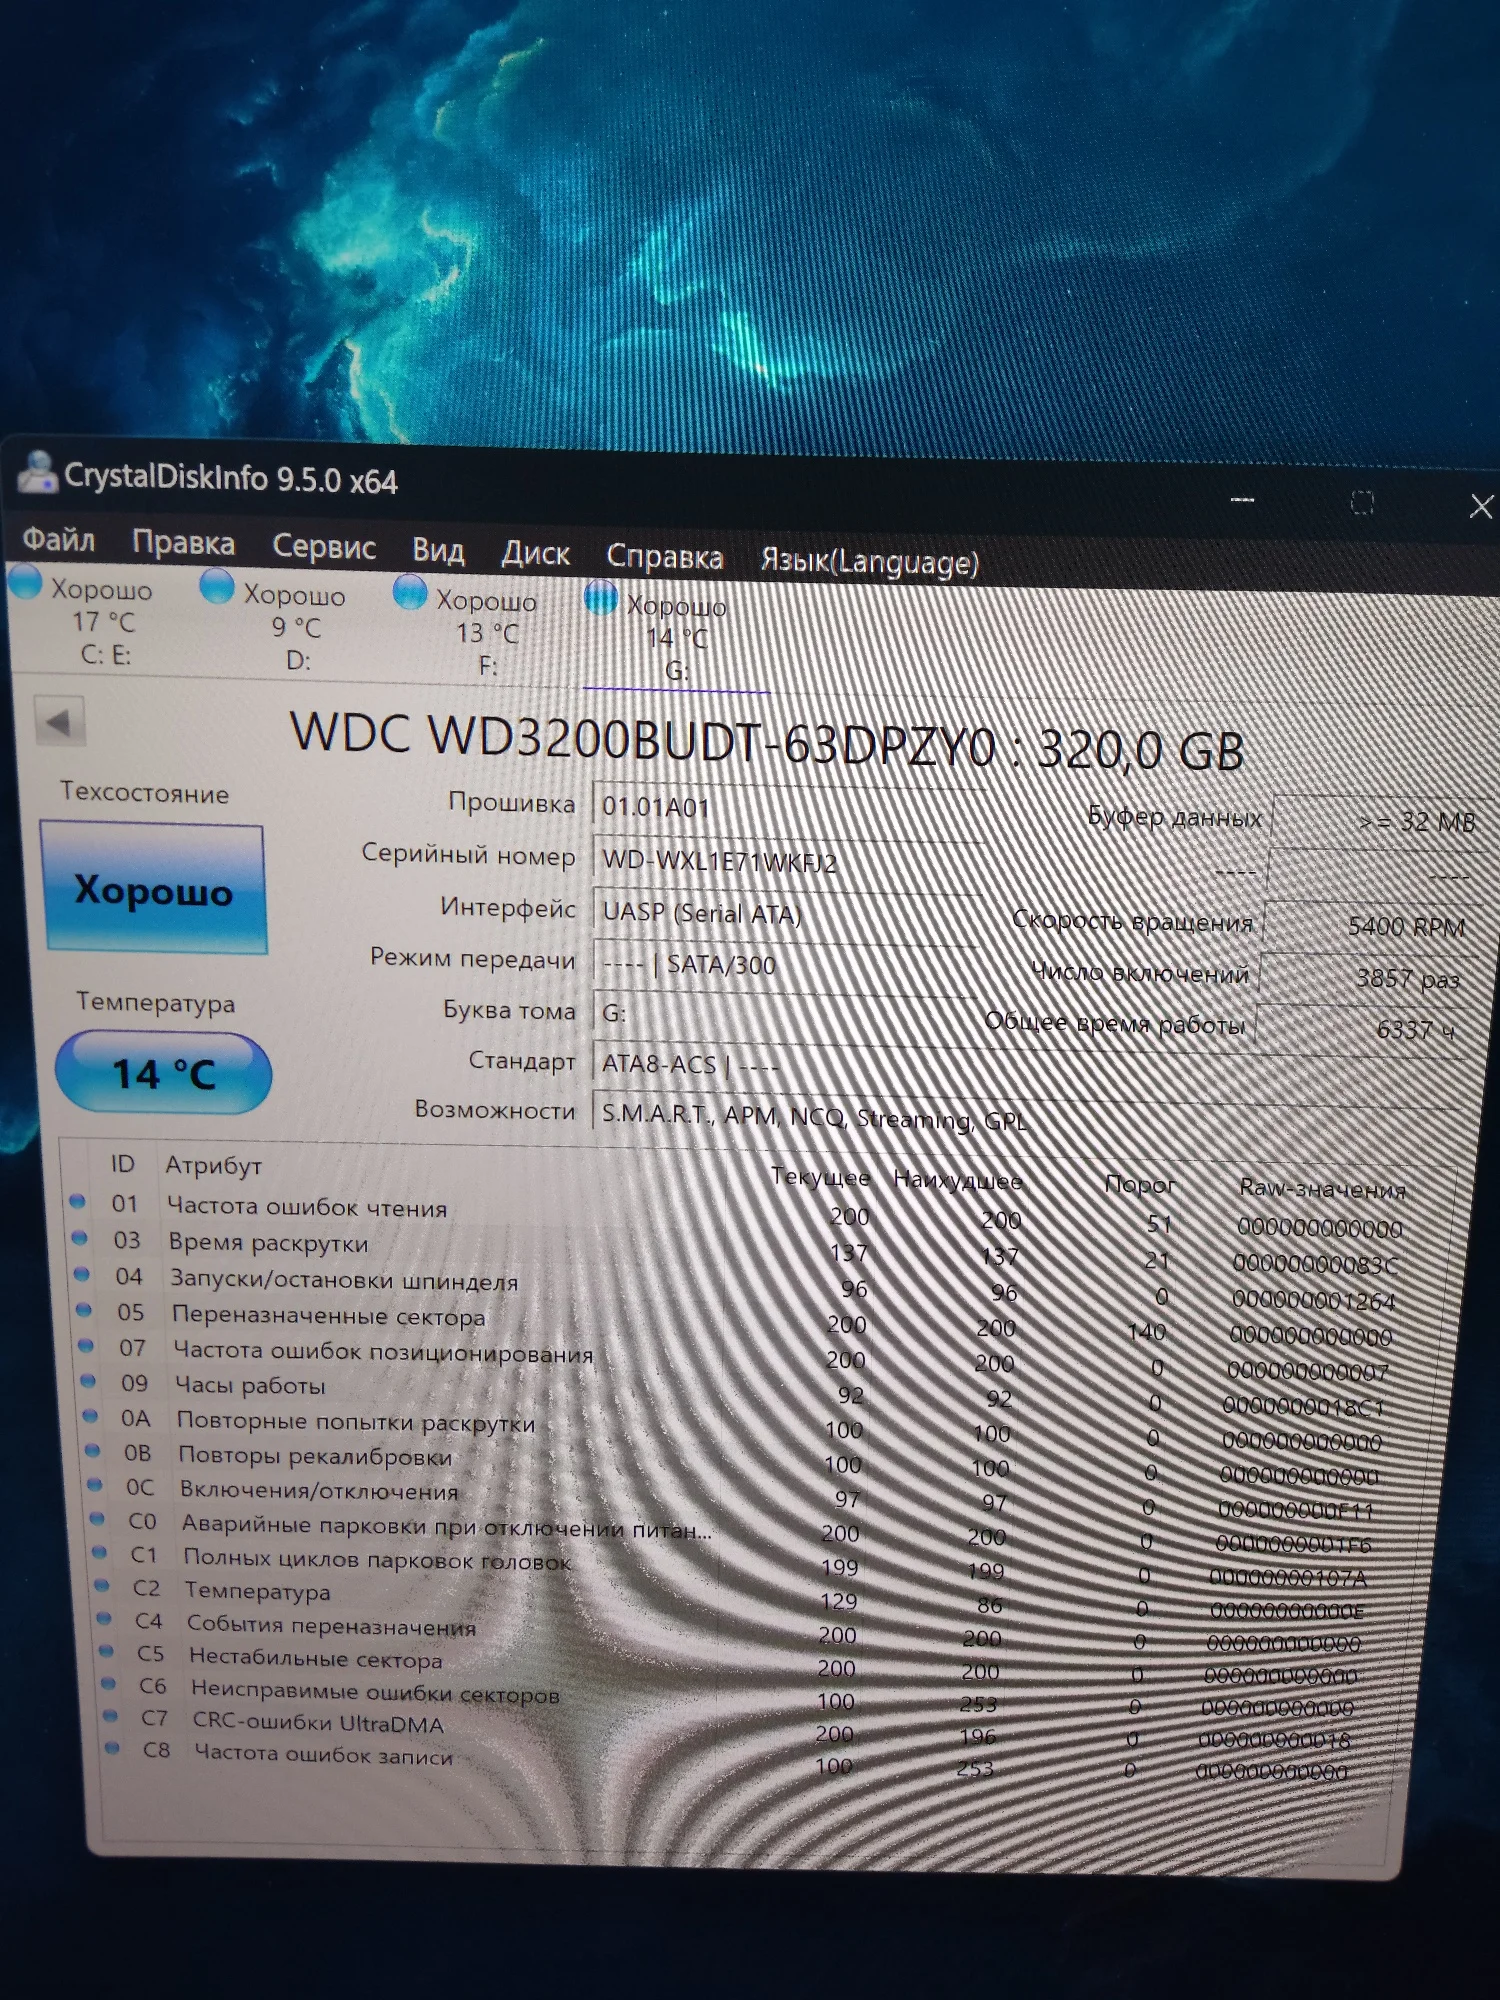
Task: Click the status dot for attribute C1
Action: (99, 1552)
